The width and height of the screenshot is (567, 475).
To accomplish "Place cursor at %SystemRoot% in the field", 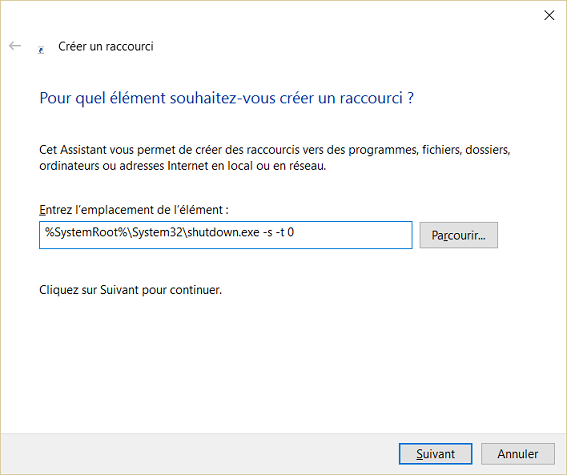I will point(84,232).
